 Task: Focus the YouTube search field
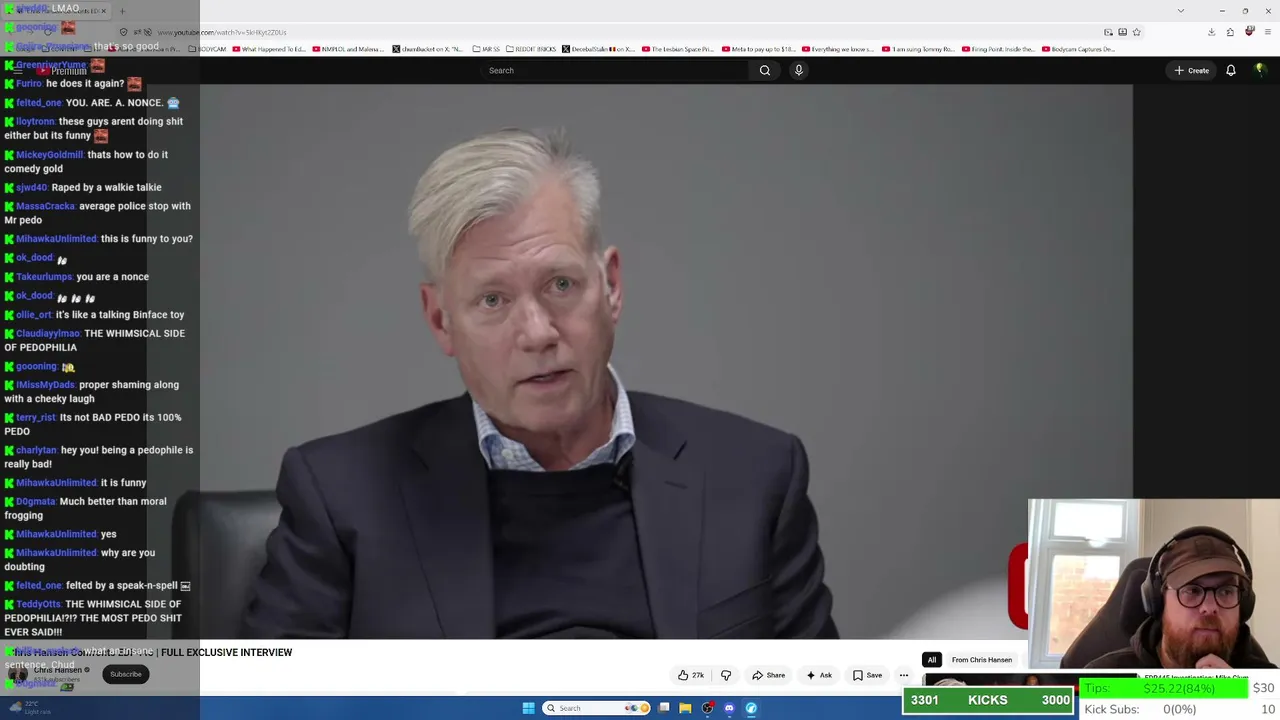tap(614, 70)
